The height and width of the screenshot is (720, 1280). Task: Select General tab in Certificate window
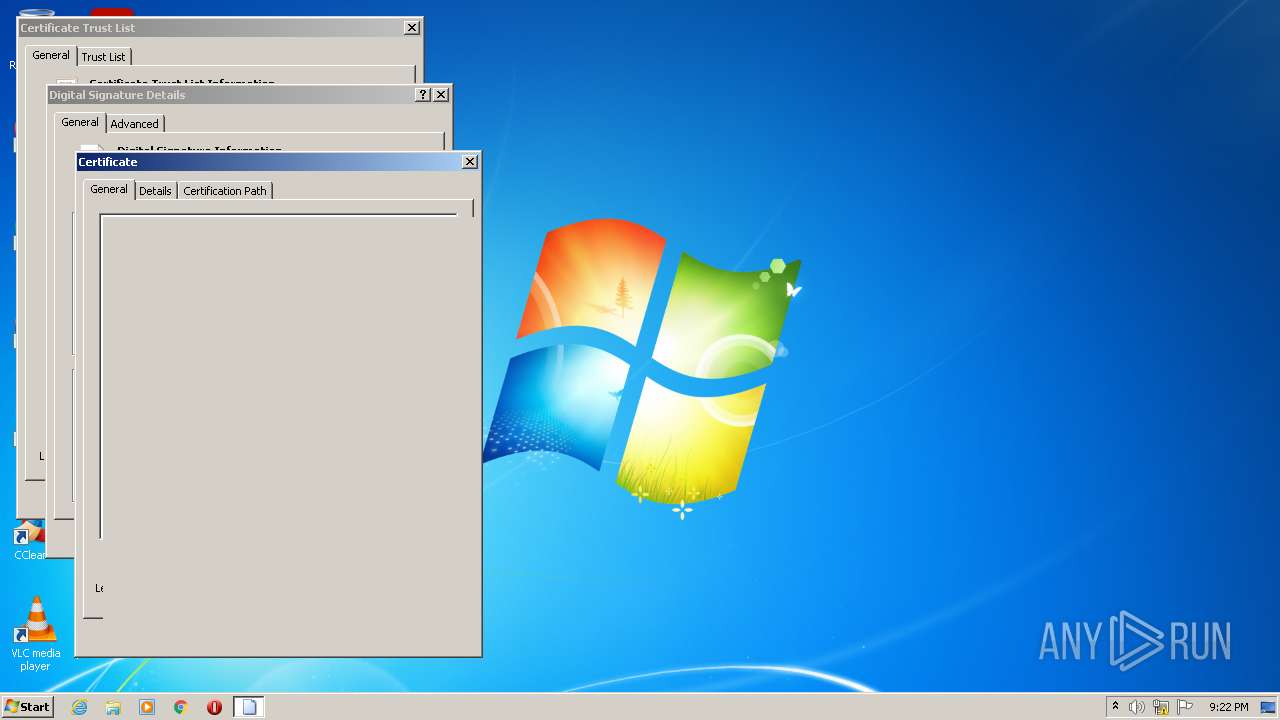(109, 189)
